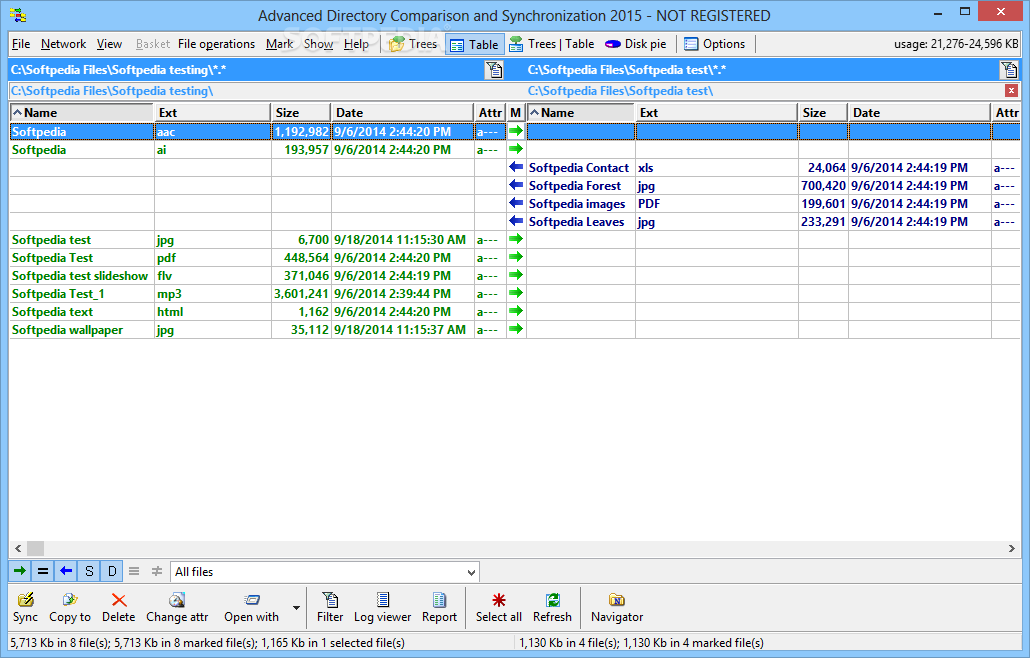Select the Softpedia test slideshow file
Viewport: 1030px width, 658px height.
pos(80,276)
